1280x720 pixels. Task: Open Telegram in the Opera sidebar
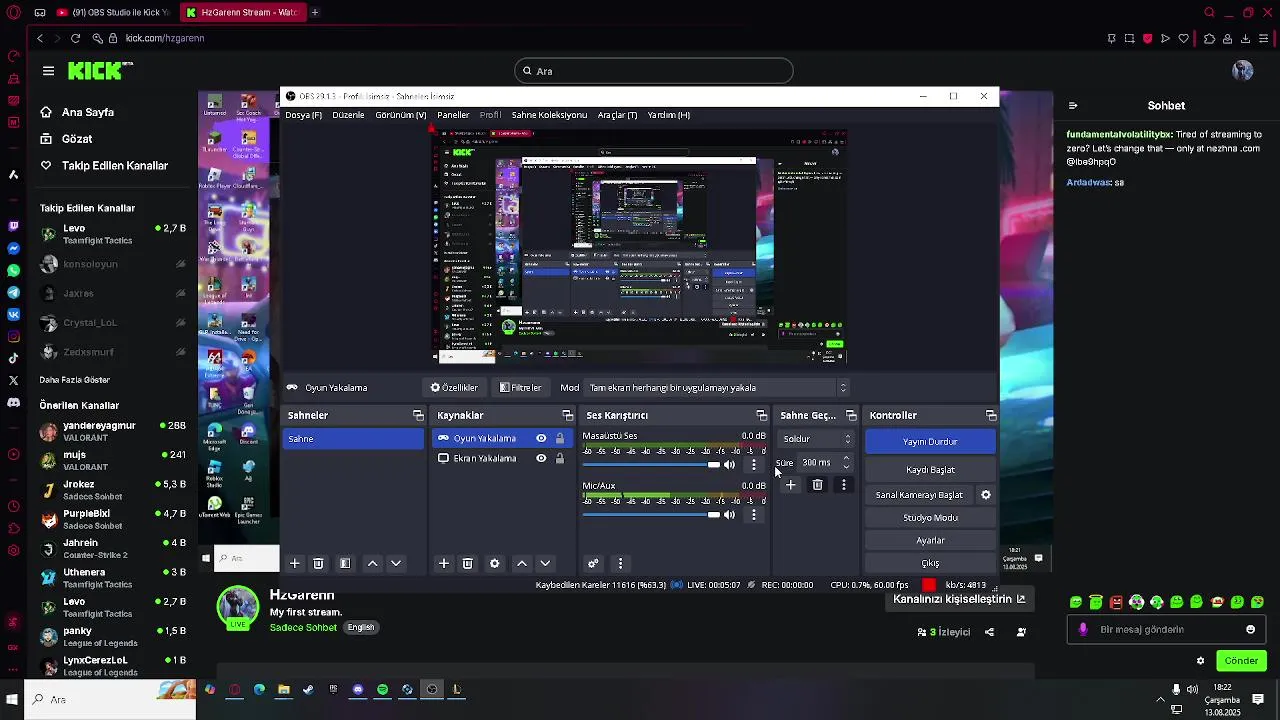pyautogui.click(x=13, y=293)
